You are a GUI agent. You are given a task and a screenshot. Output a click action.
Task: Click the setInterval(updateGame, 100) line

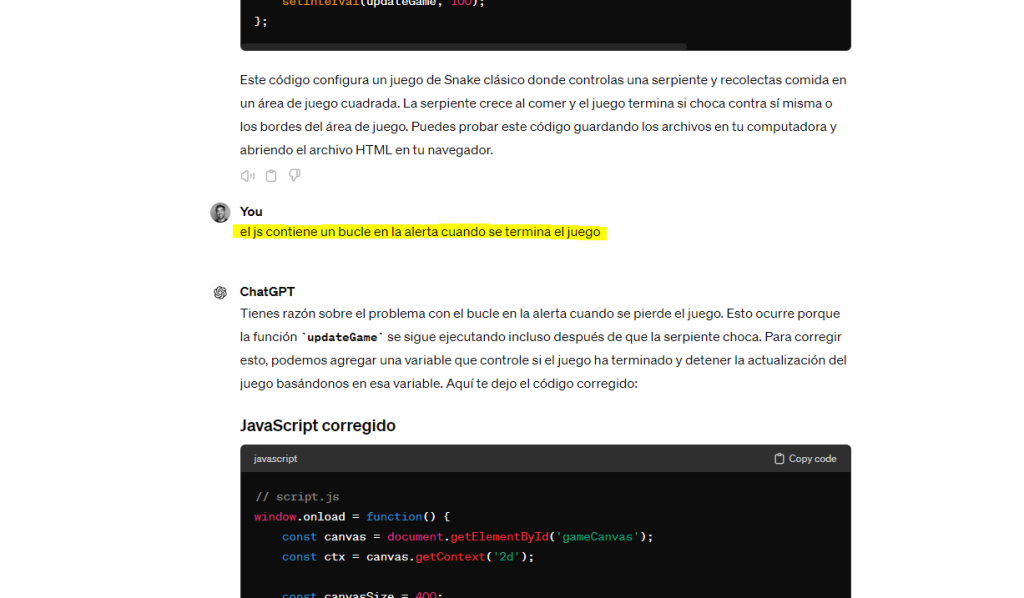coord(383,3)
